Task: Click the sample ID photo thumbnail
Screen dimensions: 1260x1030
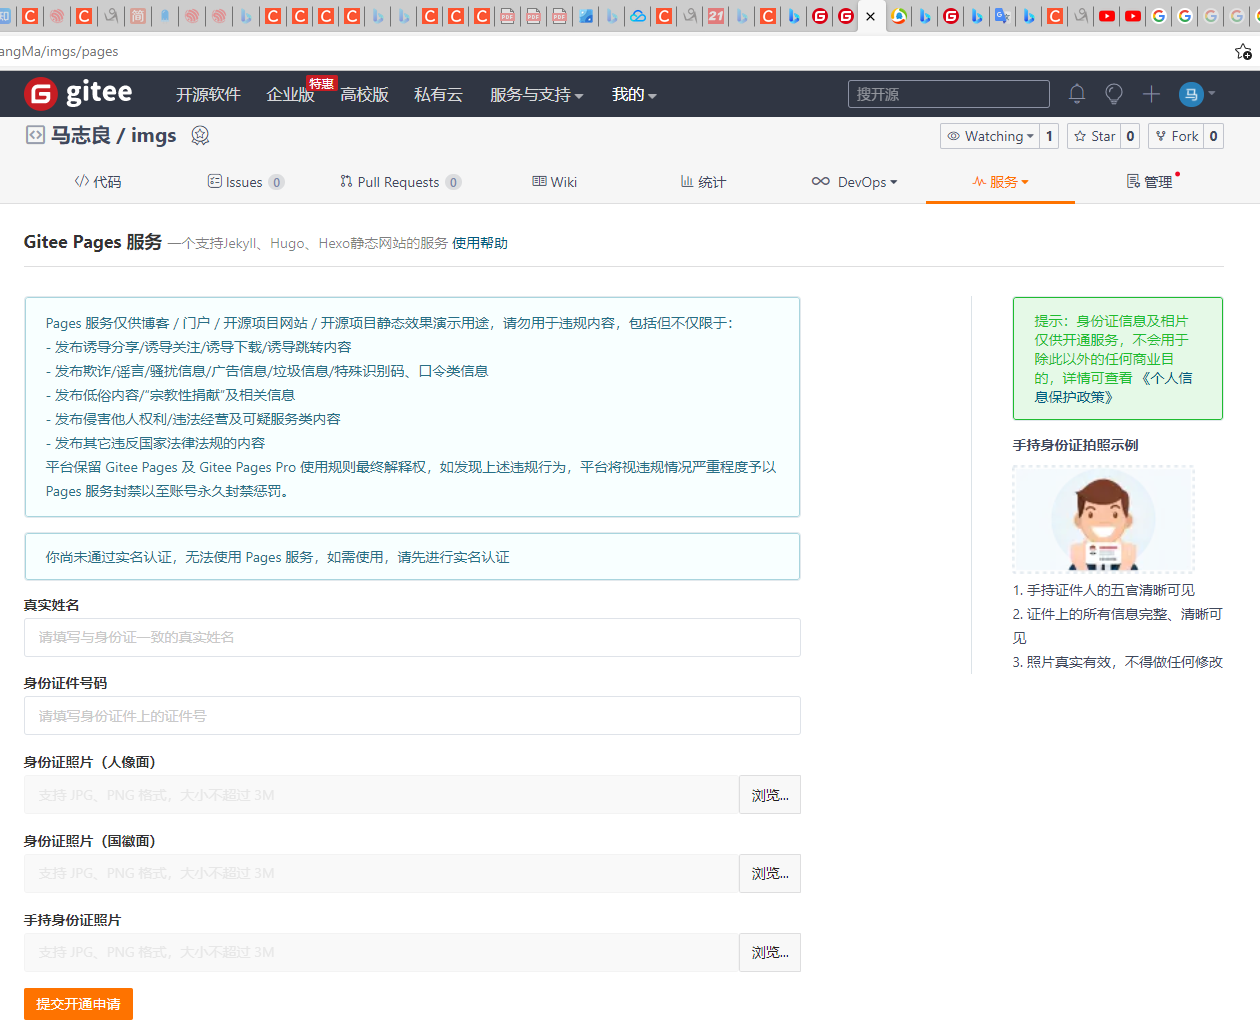Action: tap(1103, 519)
